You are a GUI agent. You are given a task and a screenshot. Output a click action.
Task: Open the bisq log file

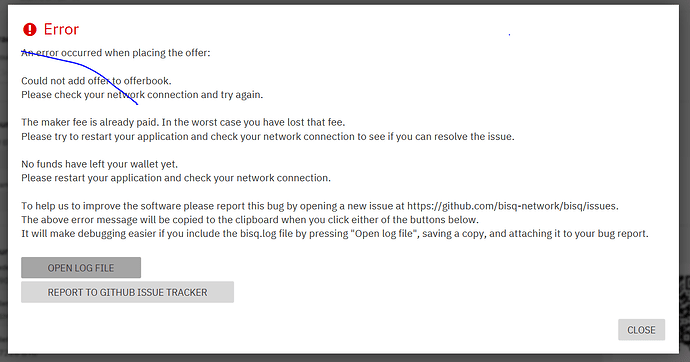tap(81, 267)
